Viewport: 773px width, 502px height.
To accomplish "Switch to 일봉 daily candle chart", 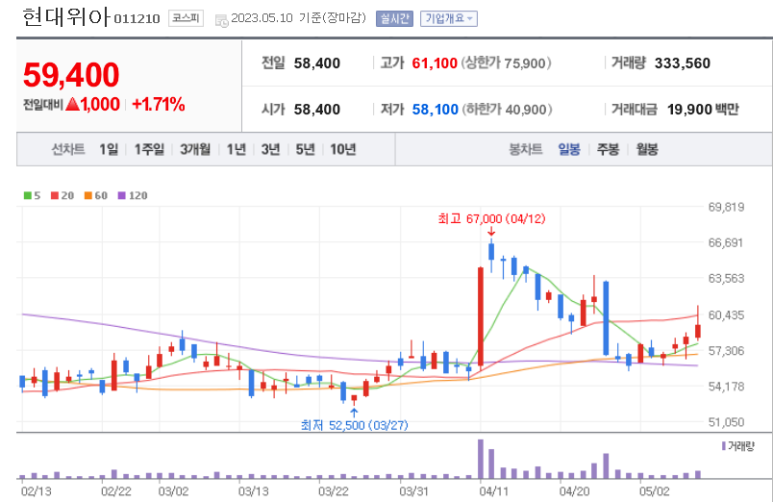I will pyautogui.click(x=569, y=149).
